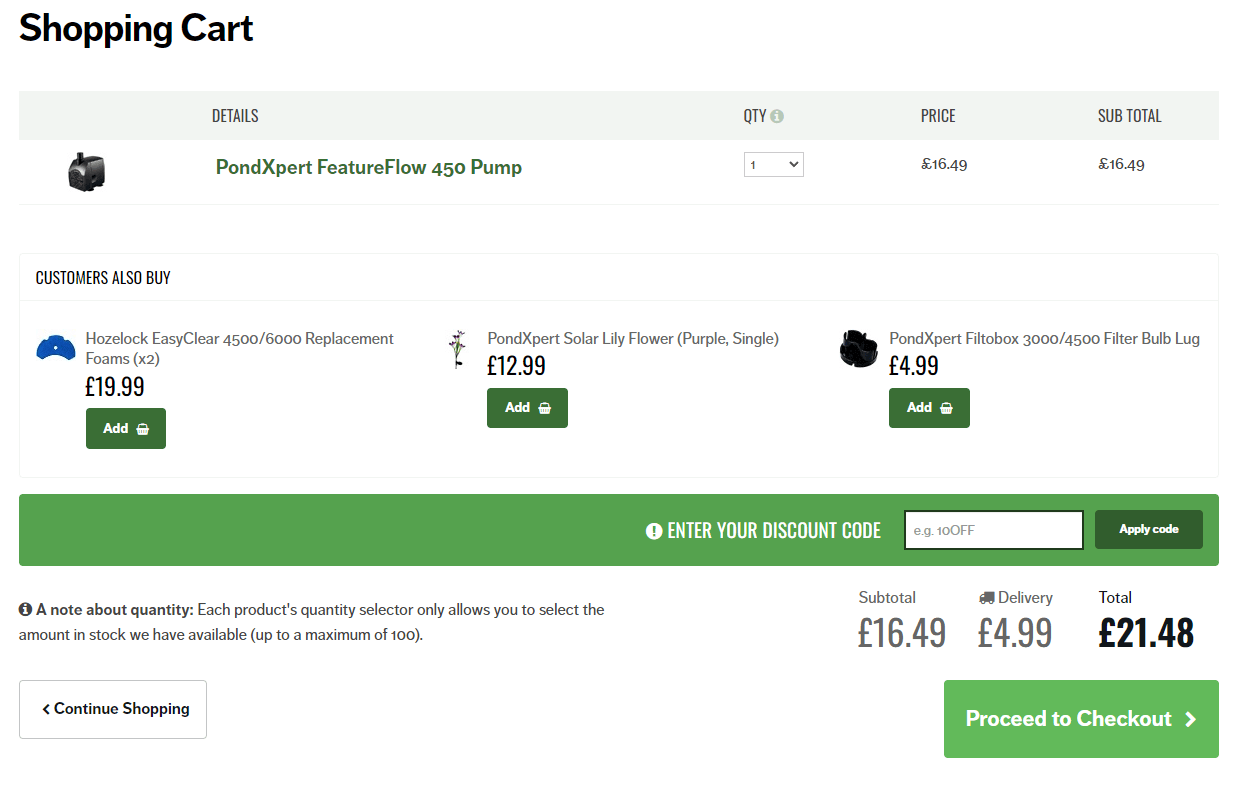Screen dimensions: 1237x790
Task: Proceed to Checkout
Action: pos(1080,718)
